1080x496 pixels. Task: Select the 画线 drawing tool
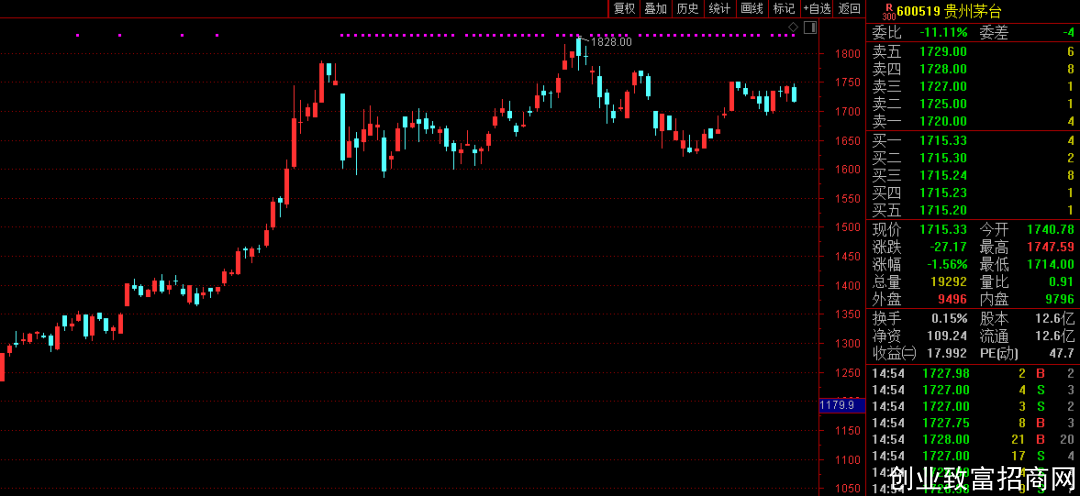coord(751,9)
